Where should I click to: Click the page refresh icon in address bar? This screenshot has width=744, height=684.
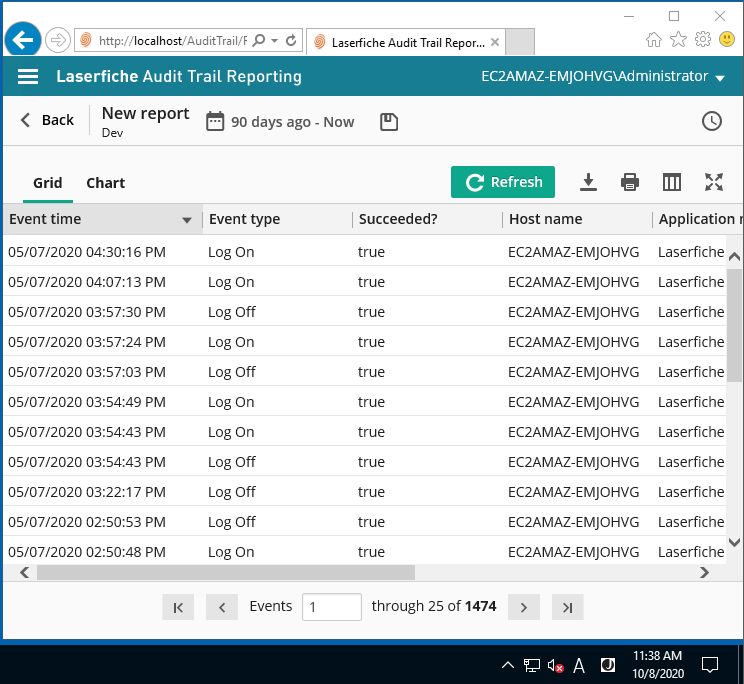click(x=291, y=41)
